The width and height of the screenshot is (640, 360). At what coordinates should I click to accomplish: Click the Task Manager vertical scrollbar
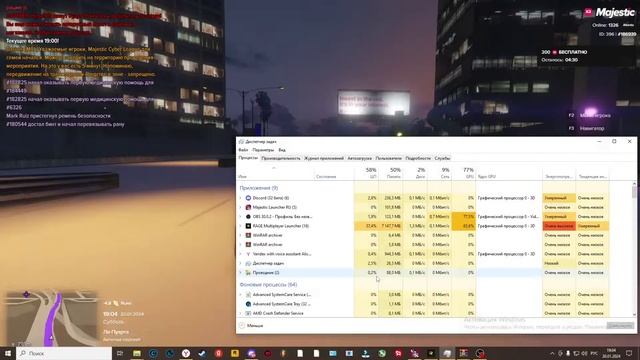(634, 249)
